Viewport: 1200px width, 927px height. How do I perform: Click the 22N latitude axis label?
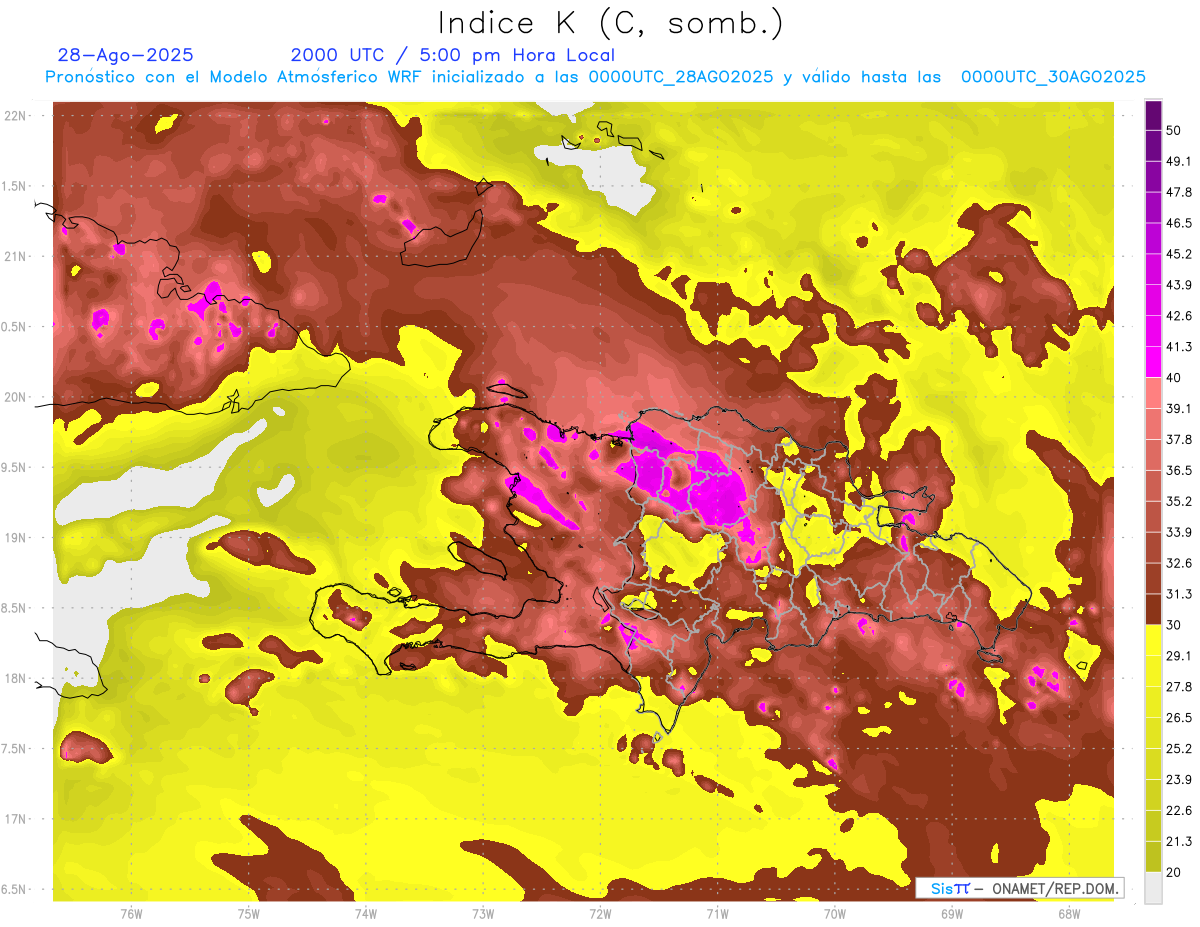[16, 116]
